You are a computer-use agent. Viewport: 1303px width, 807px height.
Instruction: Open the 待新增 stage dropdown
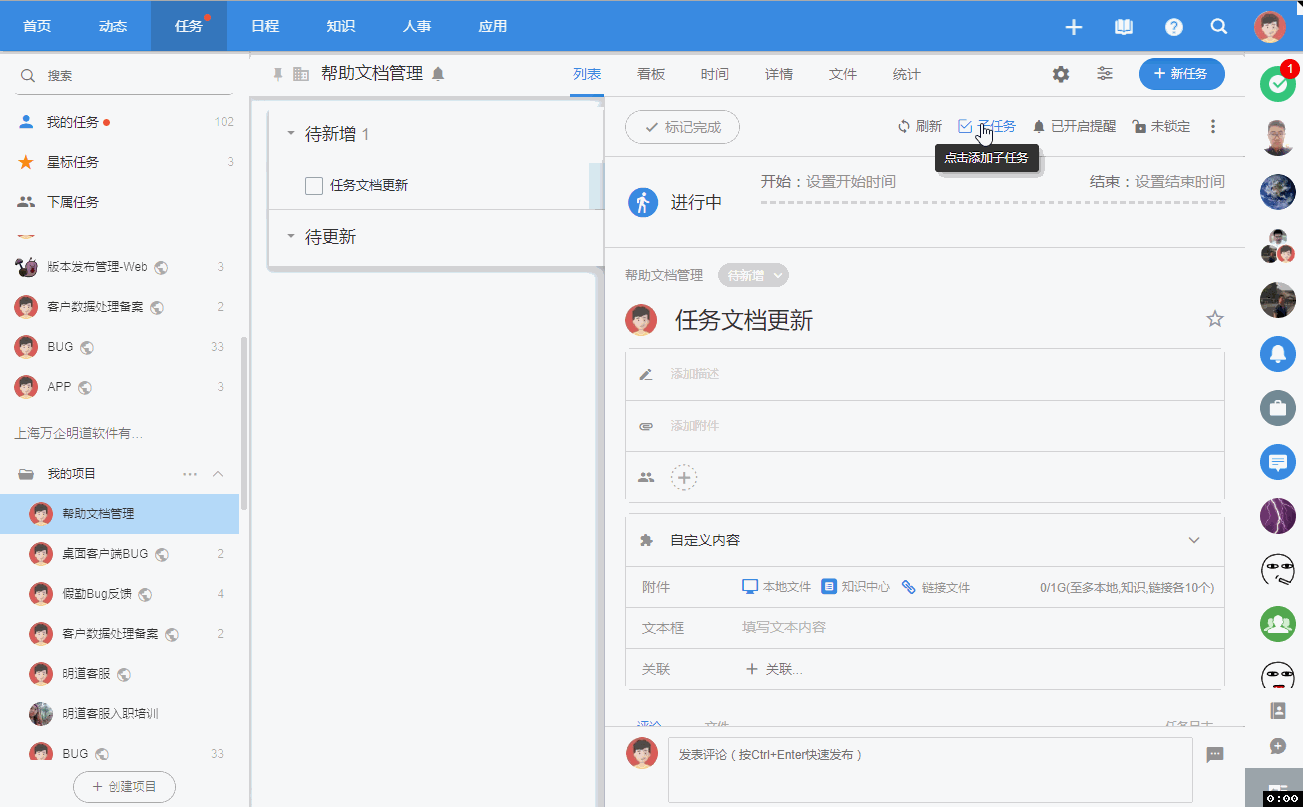point(753,275)
